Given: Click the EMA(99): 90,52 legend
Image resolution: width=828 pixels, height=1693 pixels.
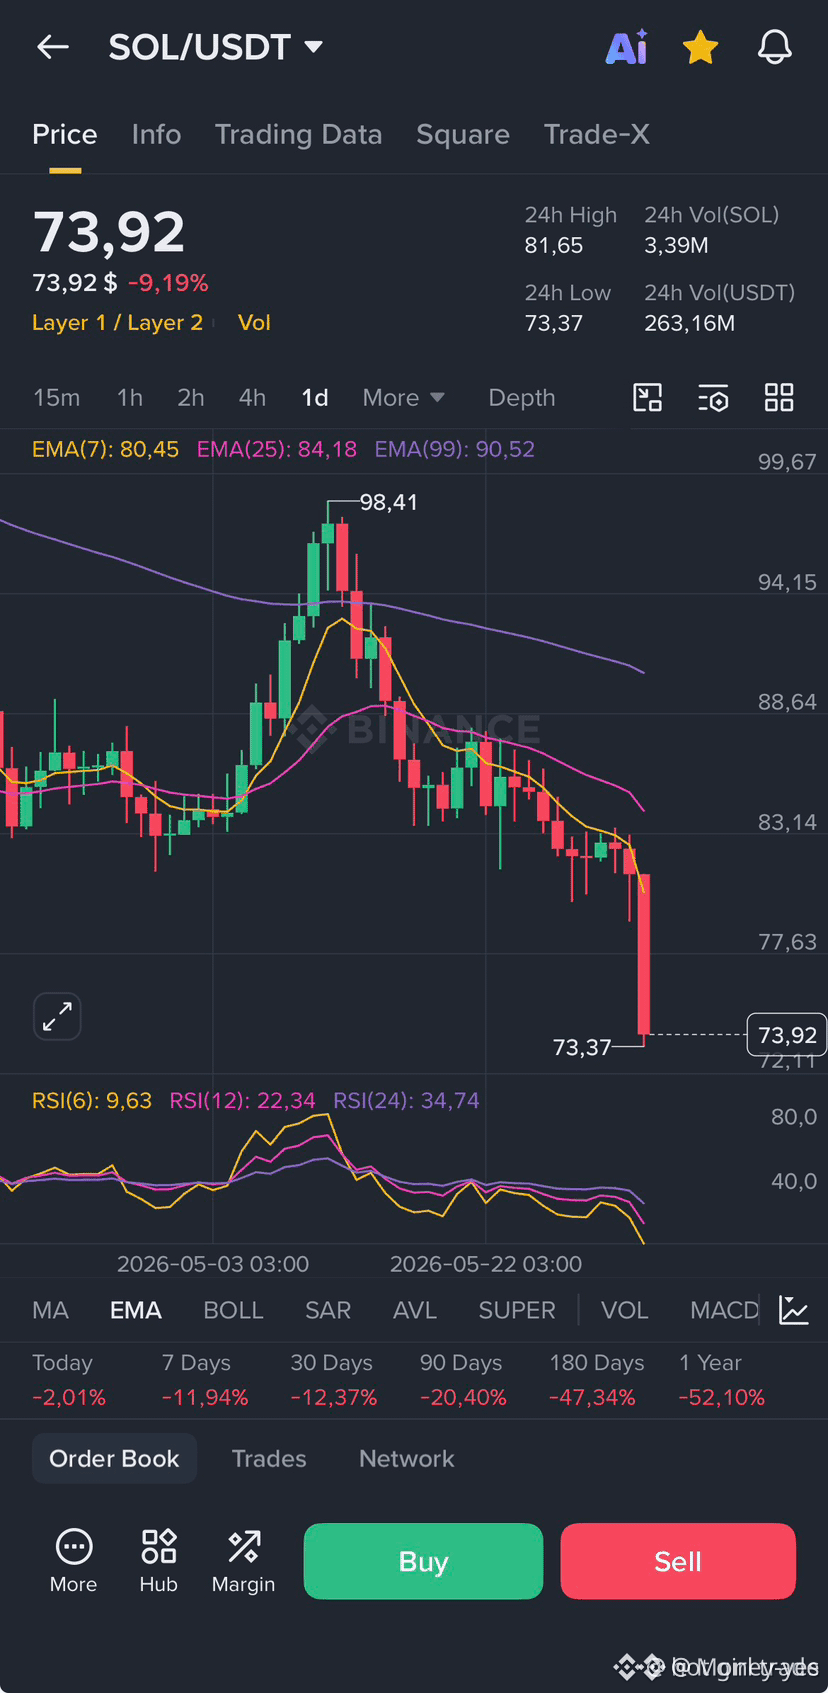Looking at the screenshot, I should [x=455, y=449].
